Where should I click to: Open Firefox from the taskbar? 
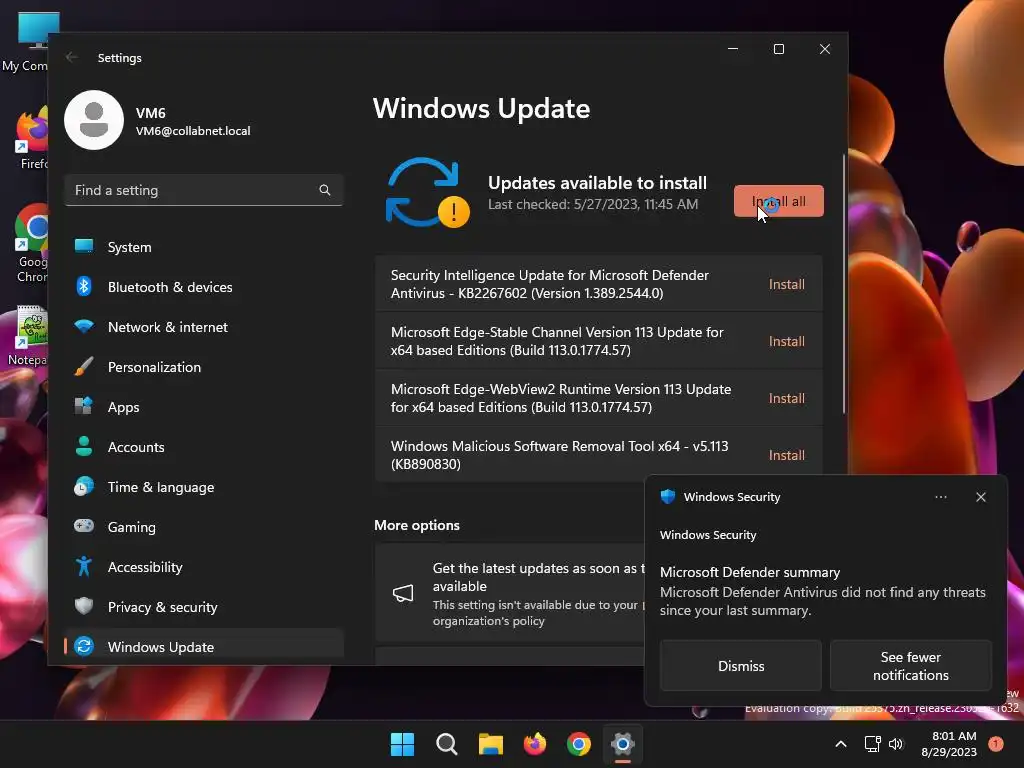click(x=535, y=744)
